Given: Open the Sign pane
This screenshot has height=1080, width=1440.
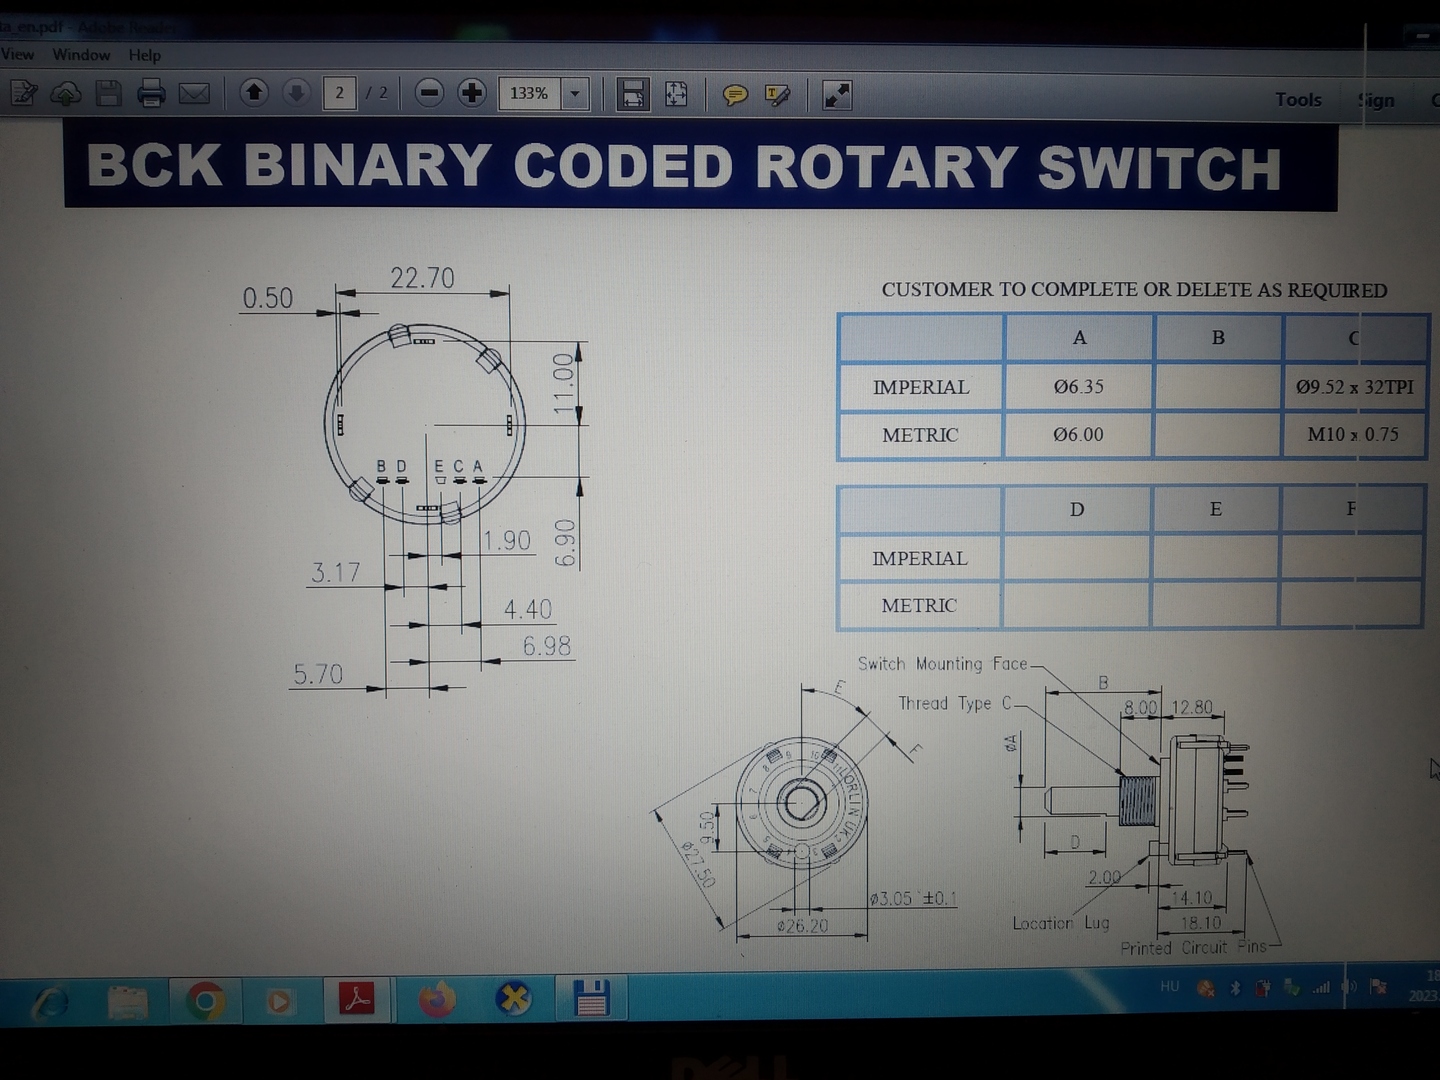Looking at the screenshot, I should pyautogui.click(x=1376, y=100).
